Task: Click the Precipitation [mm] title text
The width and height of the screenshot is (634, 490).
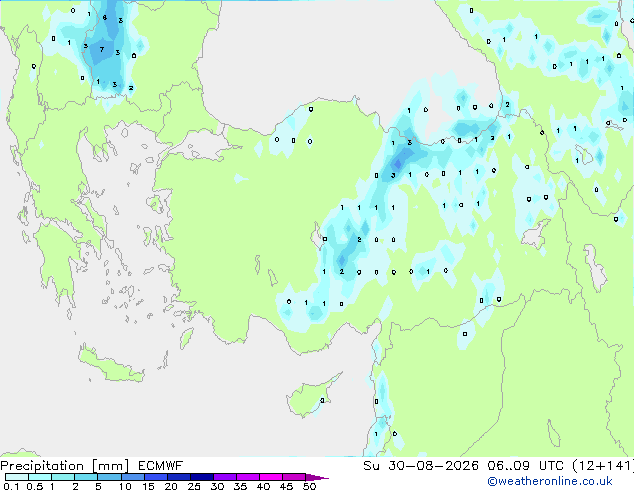Action: [64, 466]
